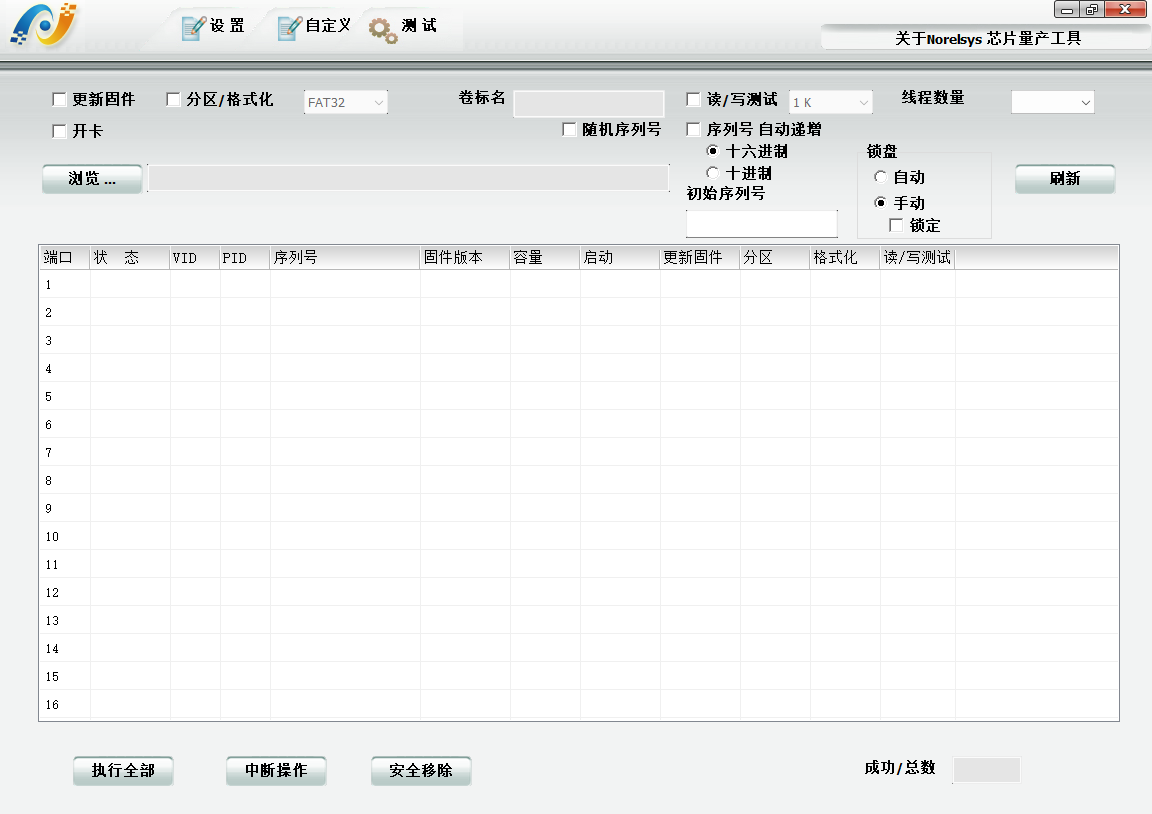
Task: Click the 容量 column header
Action: coord(545,257)
